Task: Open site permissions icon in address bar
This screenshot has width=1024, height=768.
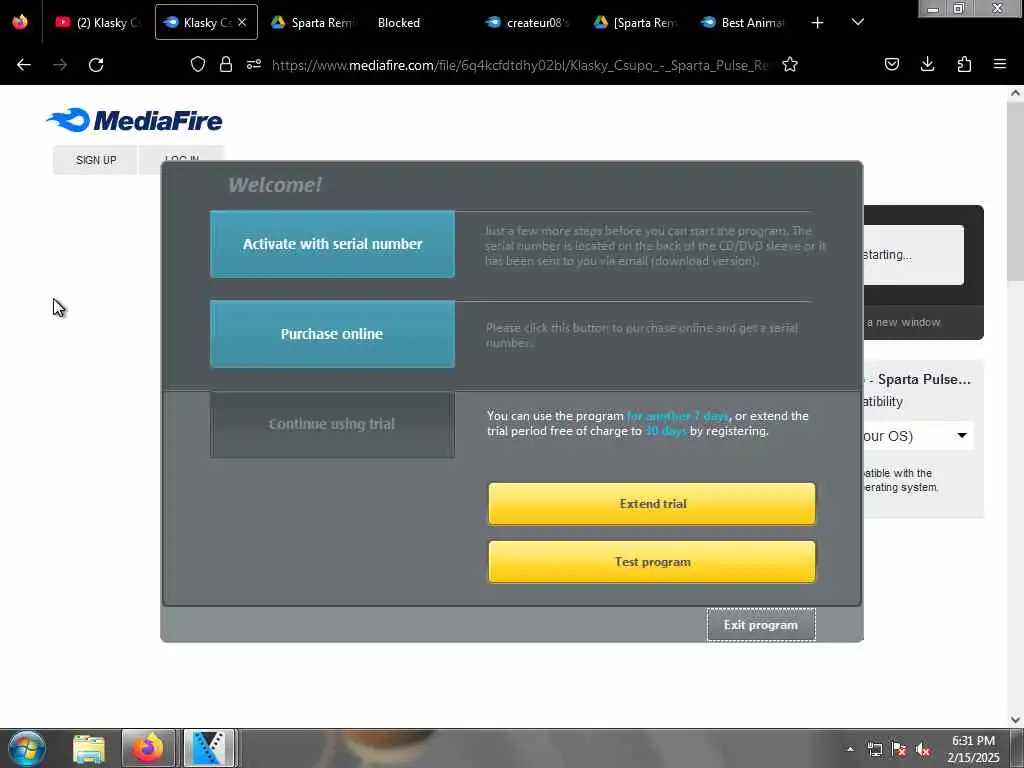Action: click(254, 64)
